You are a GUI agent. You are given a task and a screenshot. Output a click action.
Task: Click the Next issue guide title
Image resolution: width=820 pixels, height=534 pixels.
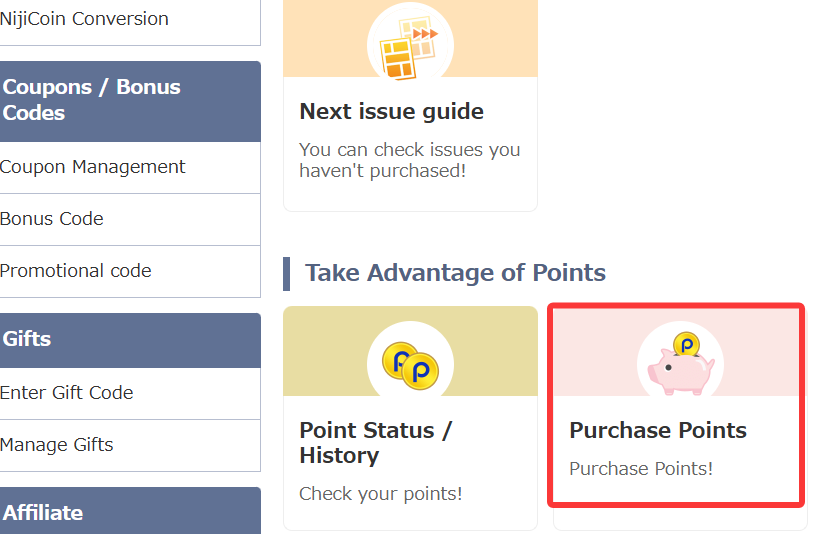pyautogui.click(x=391, y=111)
